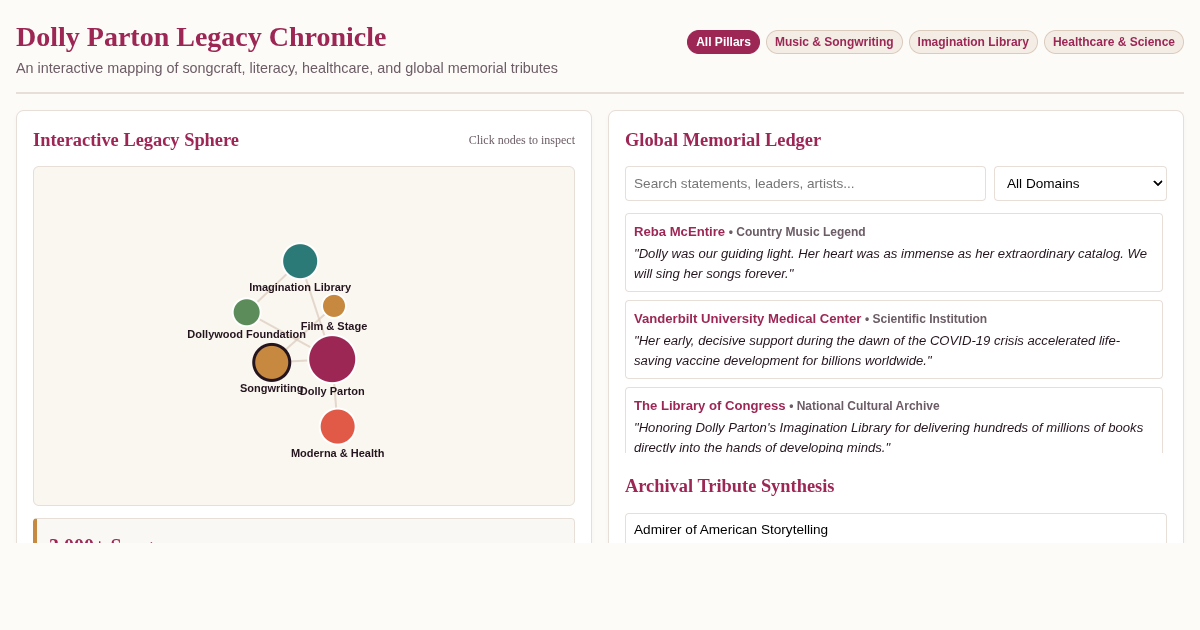The width and height of the screenshot is (1200, 630).
Task: Activate the All Pillars filter pill
Action: [x=723, y=42]
